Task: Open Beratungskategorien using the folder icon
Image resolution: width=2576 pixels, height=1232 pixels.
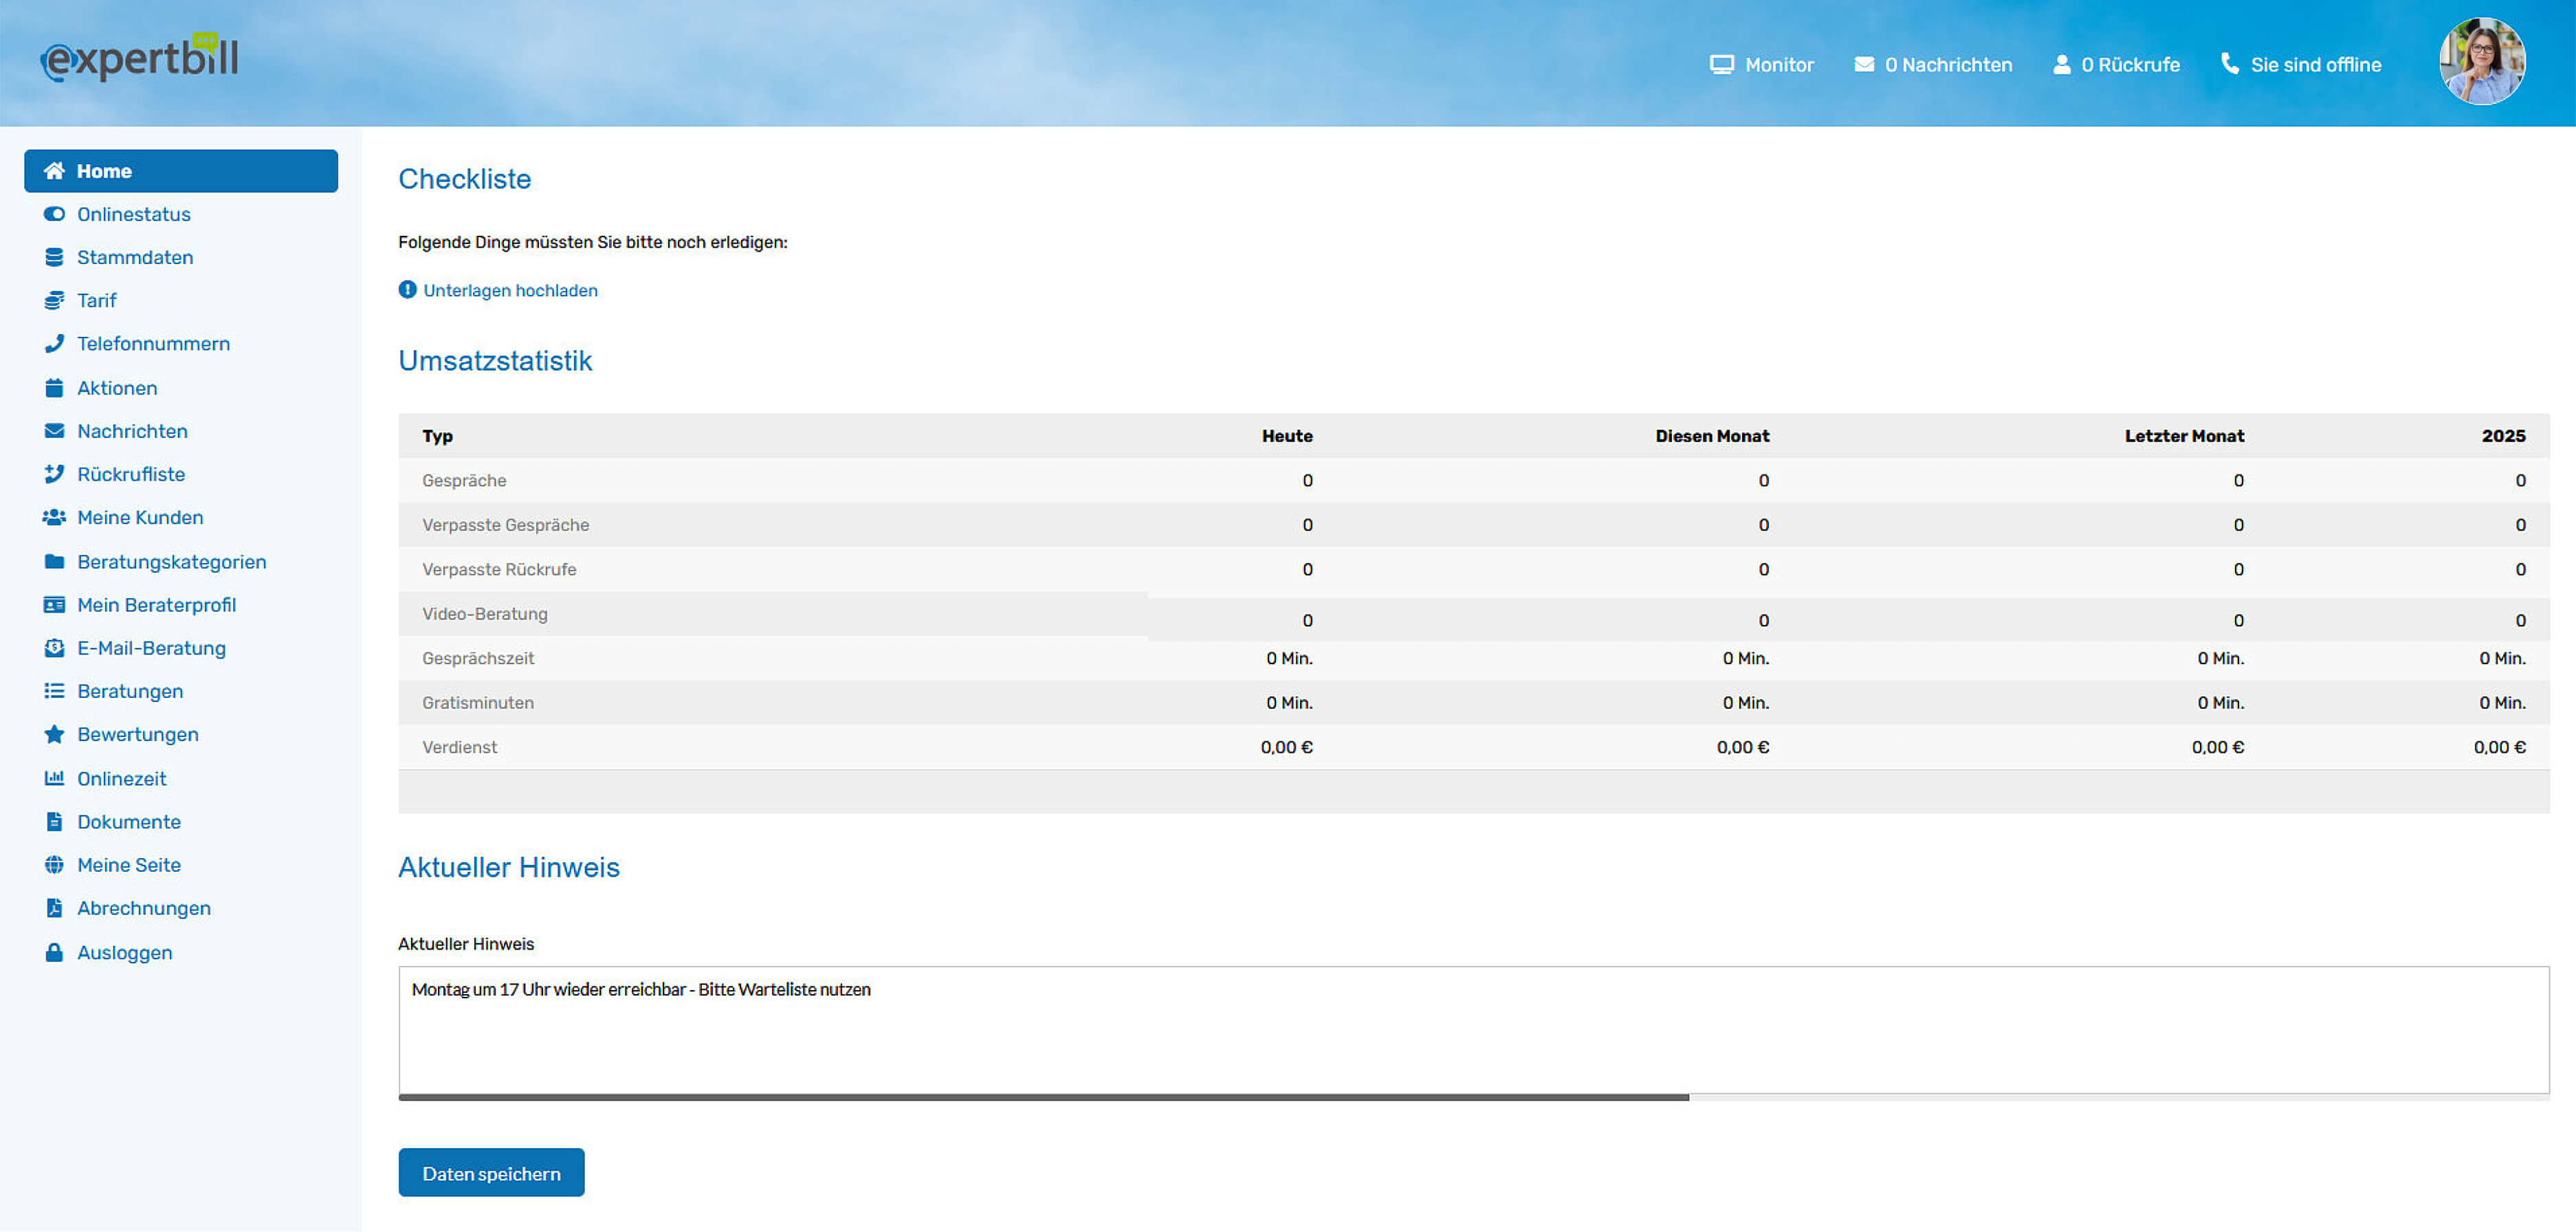Action: tap(55, 561)
